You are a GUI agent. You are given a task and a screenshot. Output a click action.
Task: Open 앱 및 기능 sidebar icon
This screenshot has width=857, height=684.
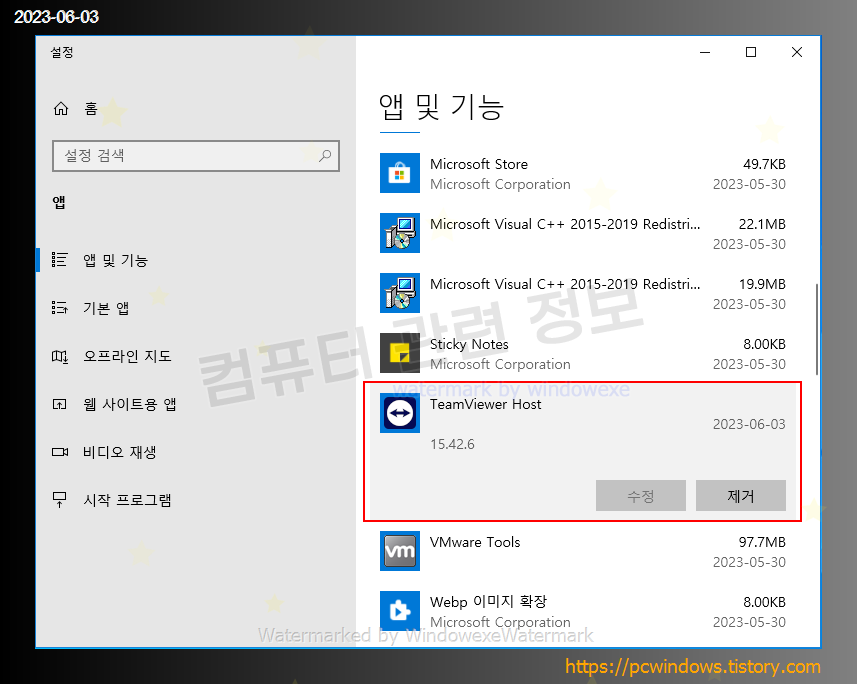pos(60,260)
